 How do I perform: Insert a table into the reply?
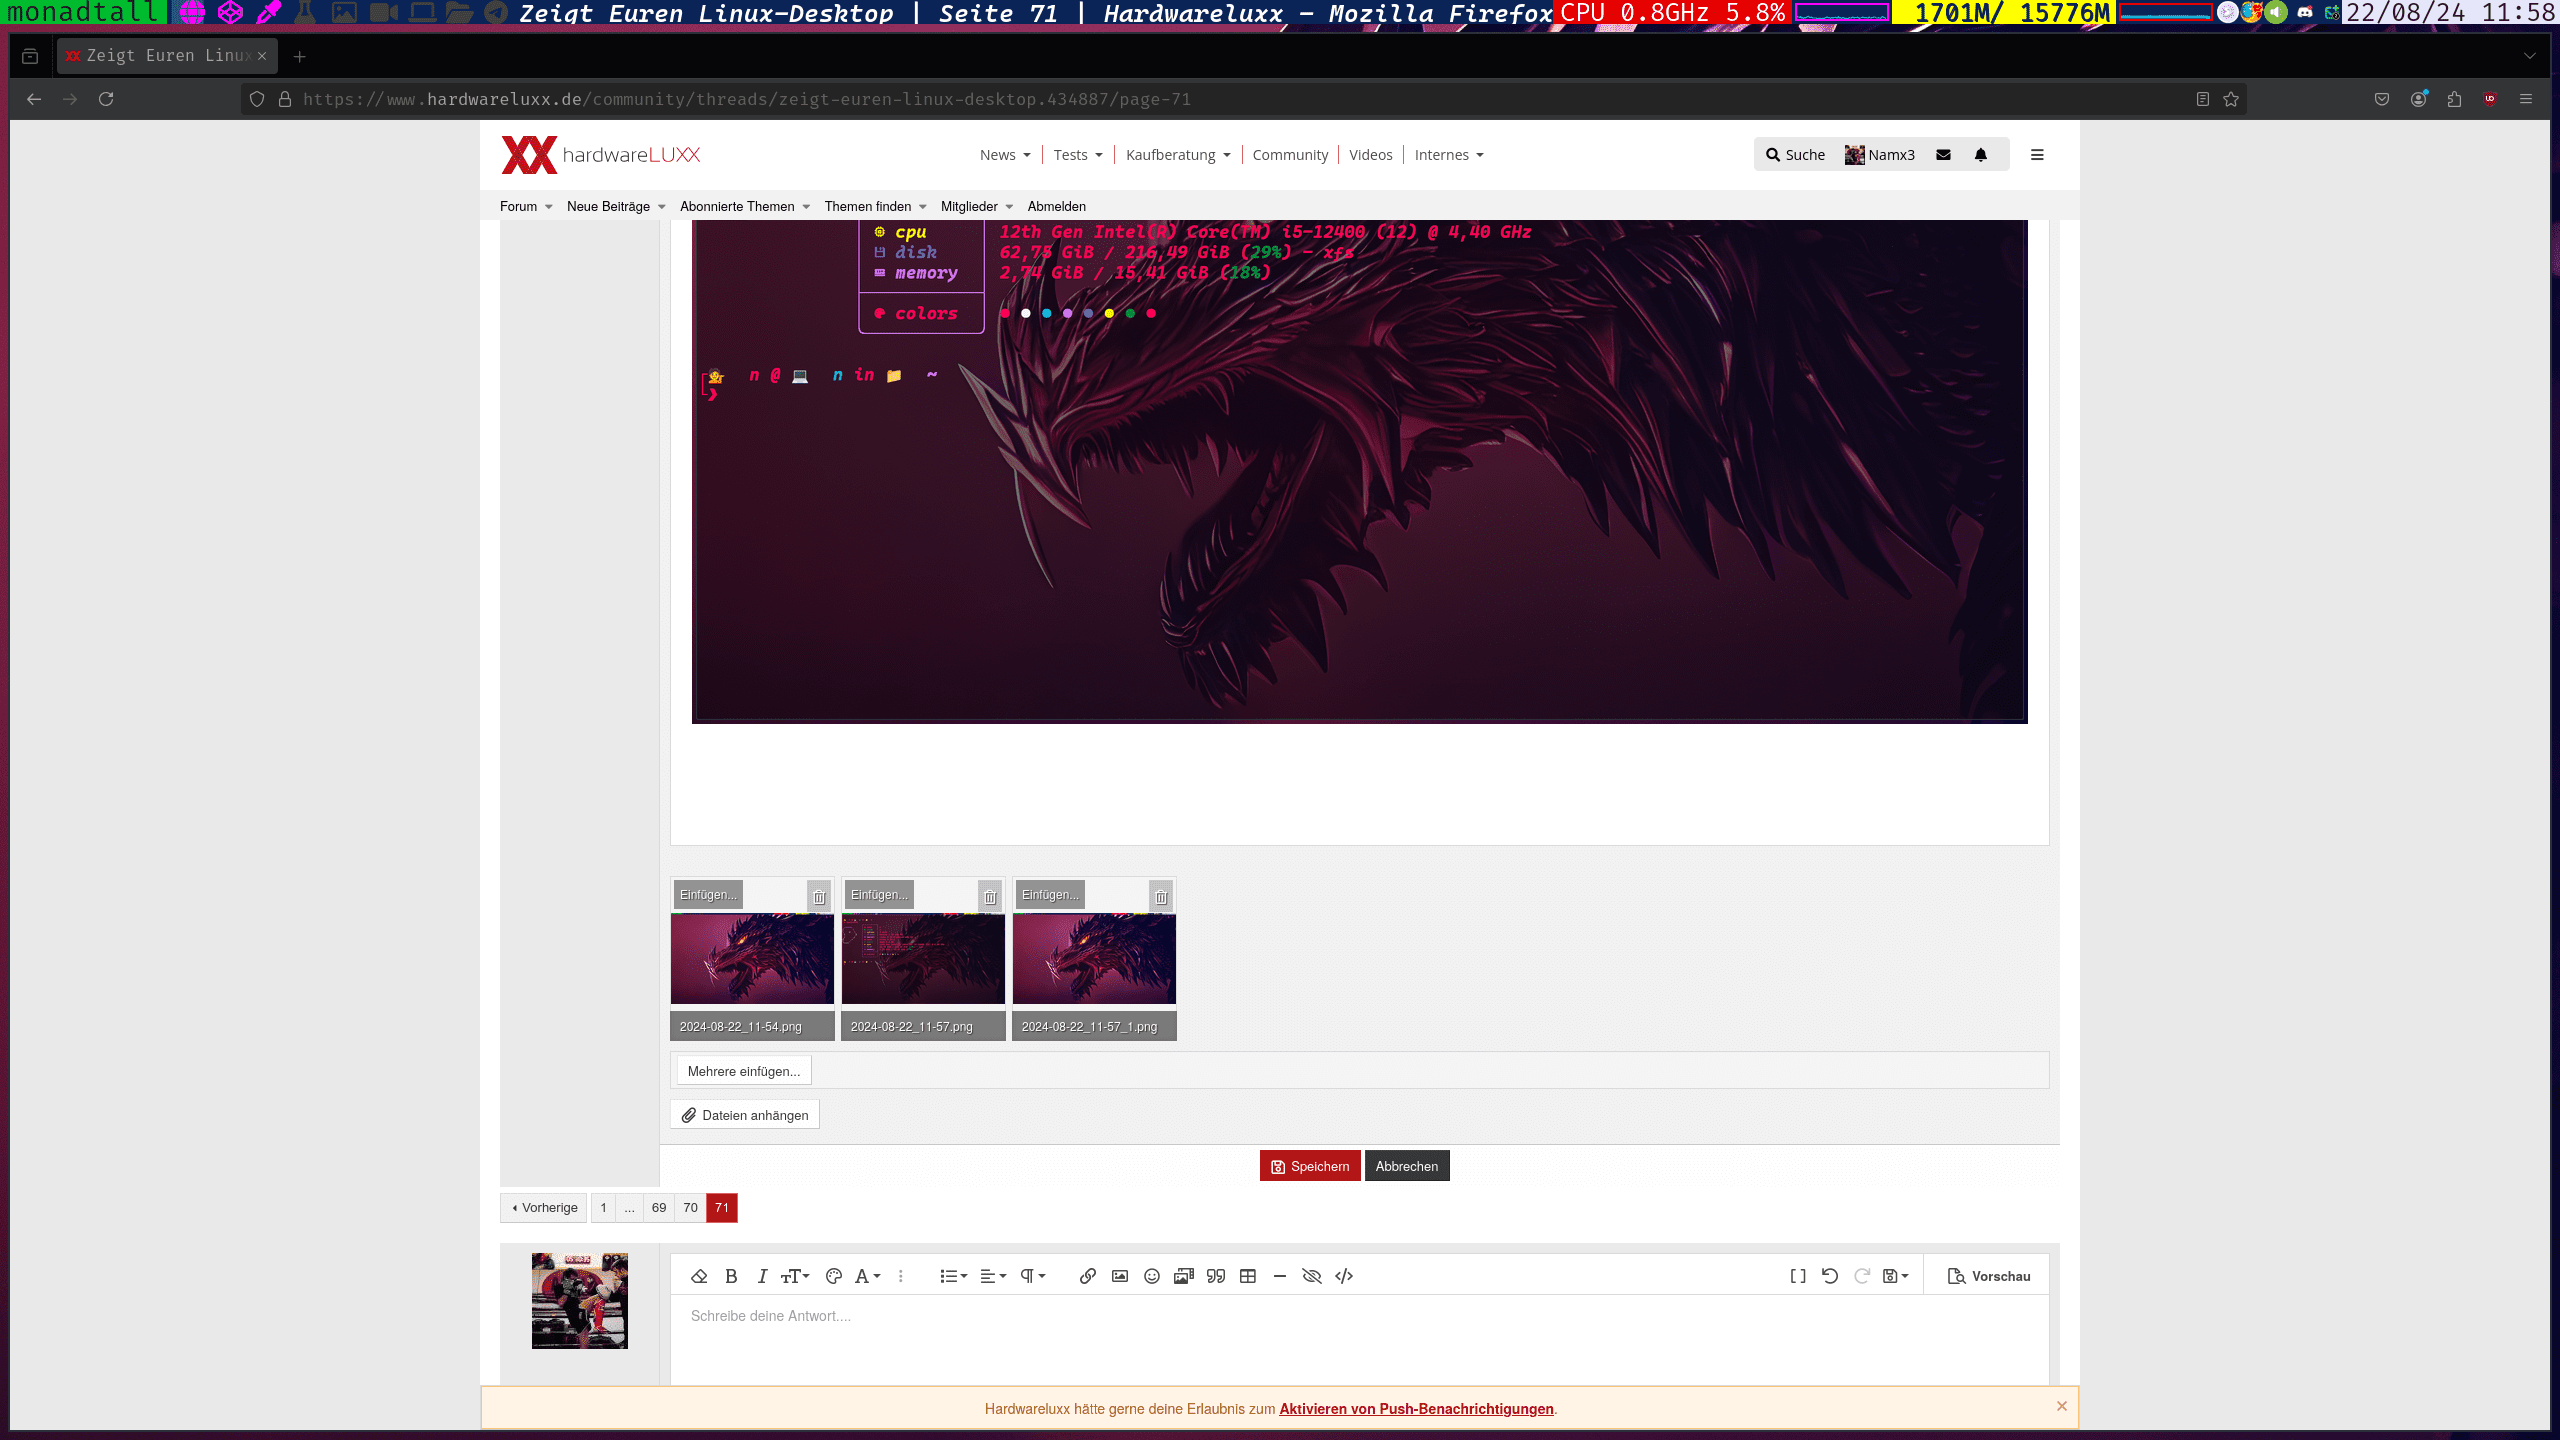(x=1248, y=1276)
